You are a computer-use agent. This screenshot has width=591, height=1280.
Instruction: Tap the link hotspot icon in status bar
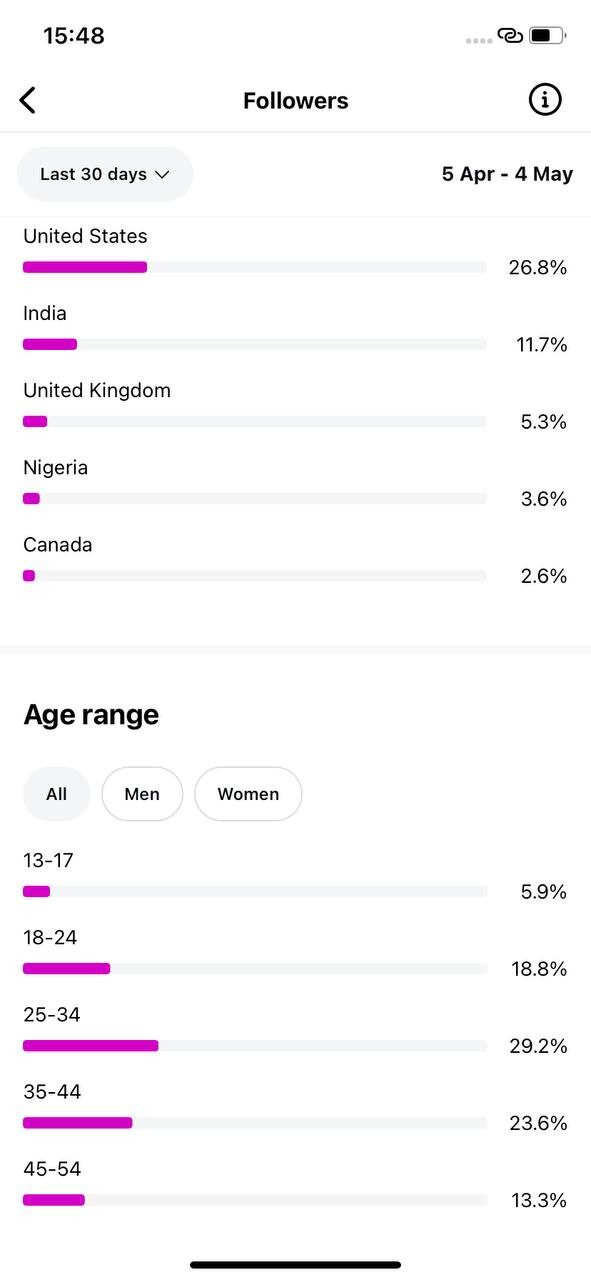510,36
